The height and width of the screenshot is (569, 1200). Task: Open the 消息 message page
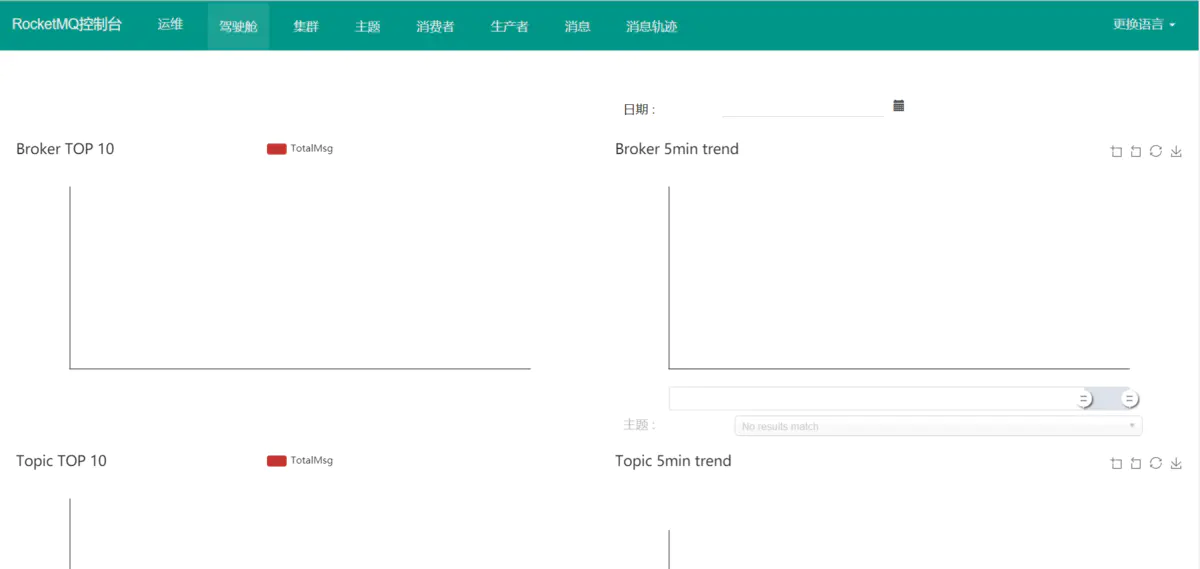pyautogui.click(x=577, y=26)
